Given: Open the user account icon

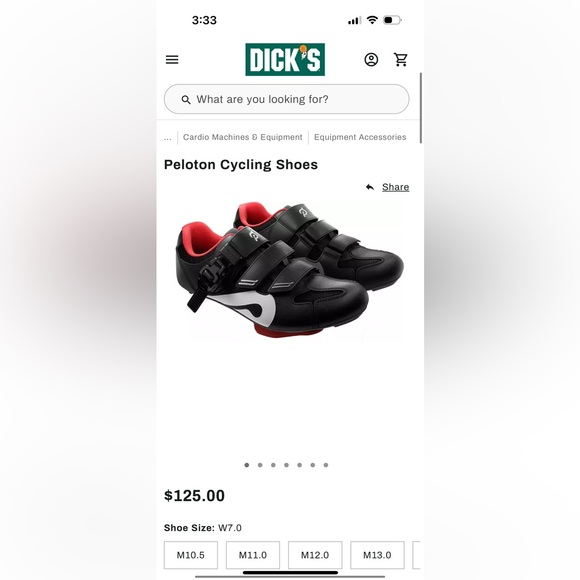Looking at the screenshot, I should [371, 60].
